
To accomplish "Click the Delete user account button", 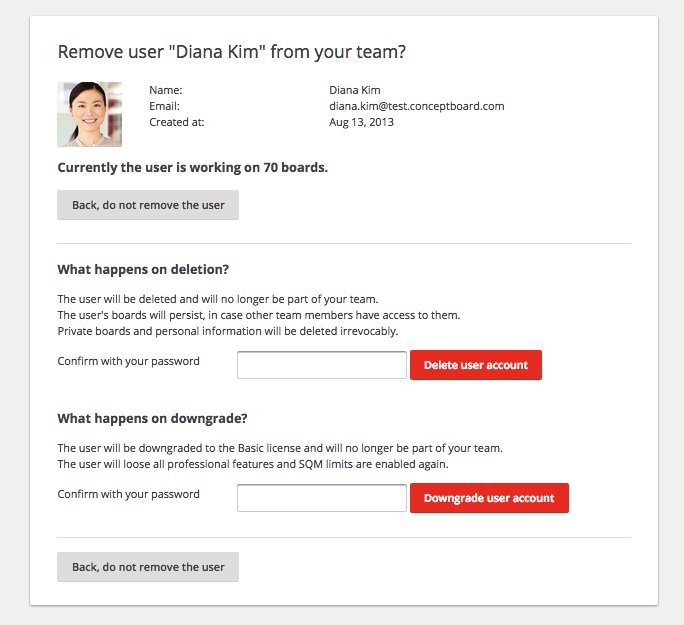I will click(476, 365).
